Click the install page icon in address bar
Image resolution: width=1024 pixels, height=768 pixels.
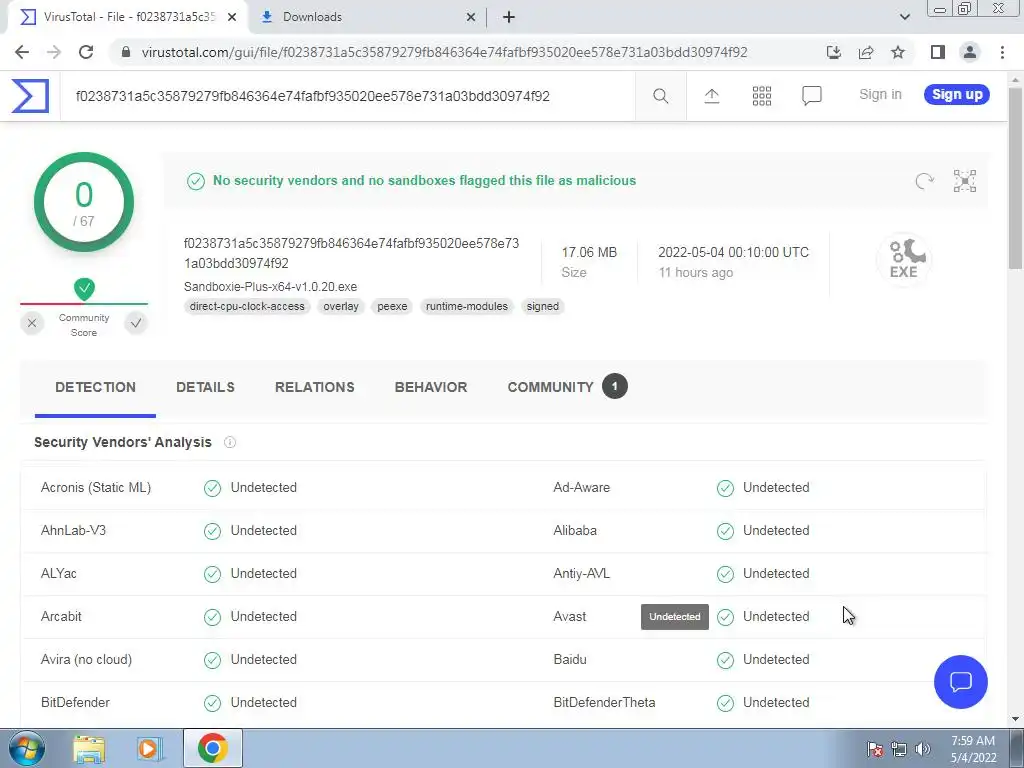(x=834, y=52)
